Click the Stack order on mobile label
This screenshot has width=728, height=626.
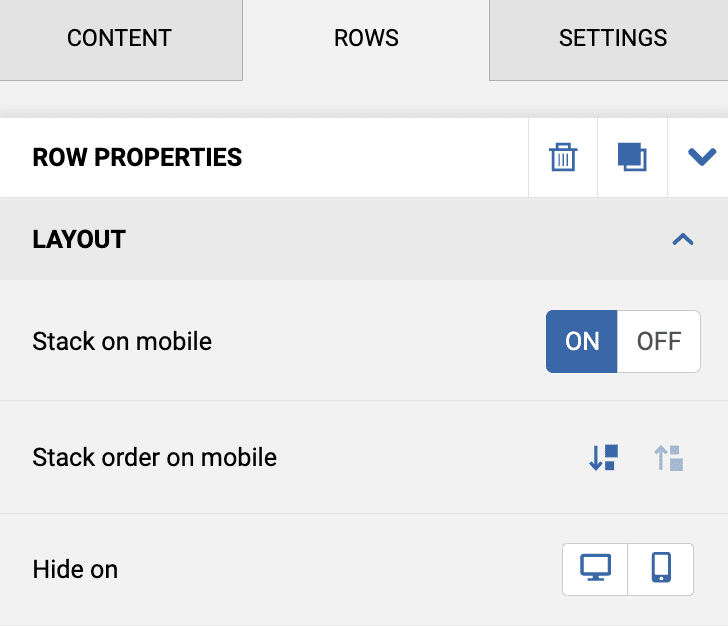click(x=154, y=458)
